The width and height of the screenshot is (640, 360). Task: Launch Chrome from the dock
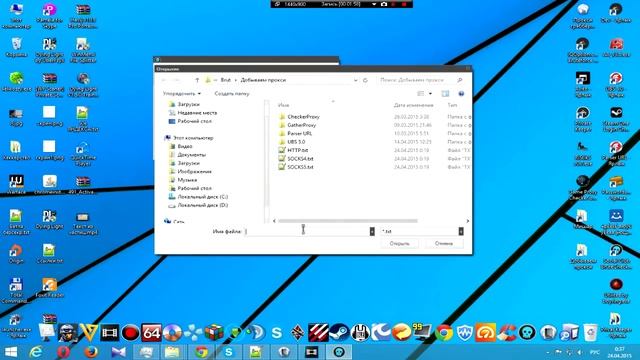click(444, 333)
